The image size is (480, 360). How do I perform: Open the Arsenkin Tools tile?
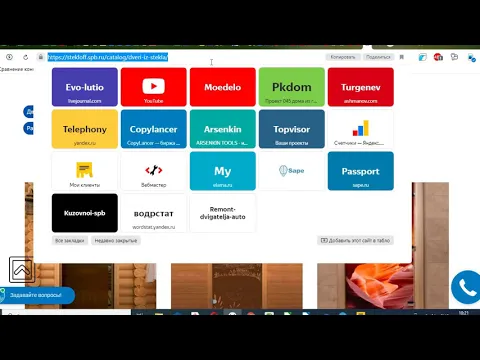pos(223,129)
